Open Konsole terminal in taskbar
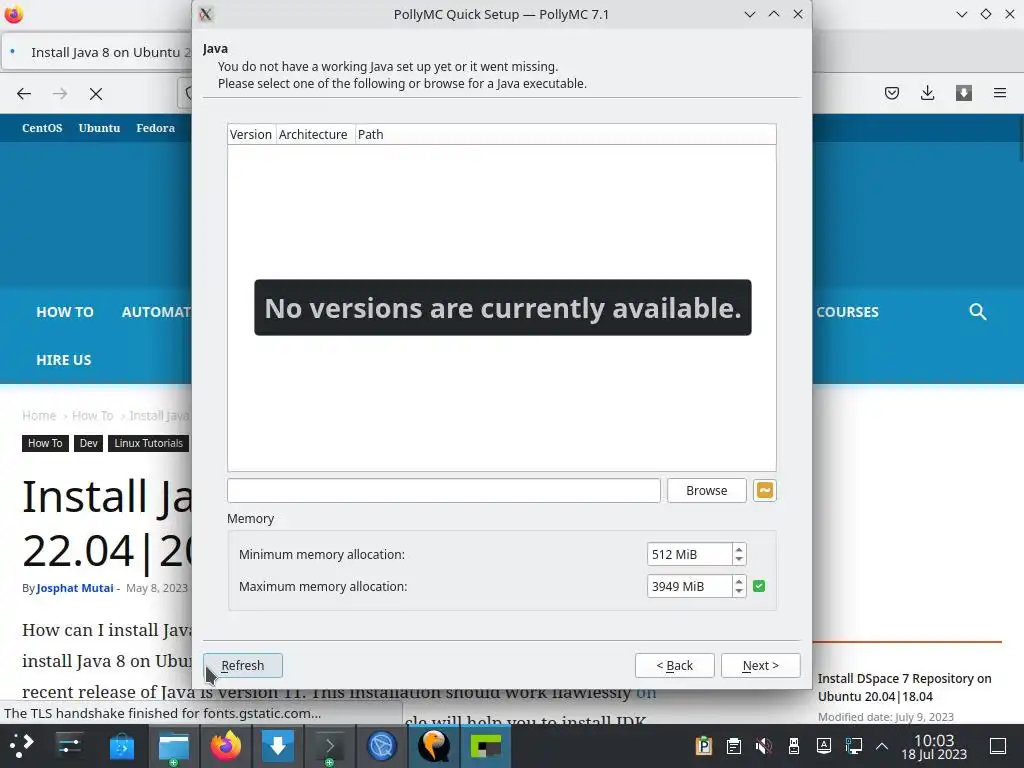1024x768 pixels. 330,746
